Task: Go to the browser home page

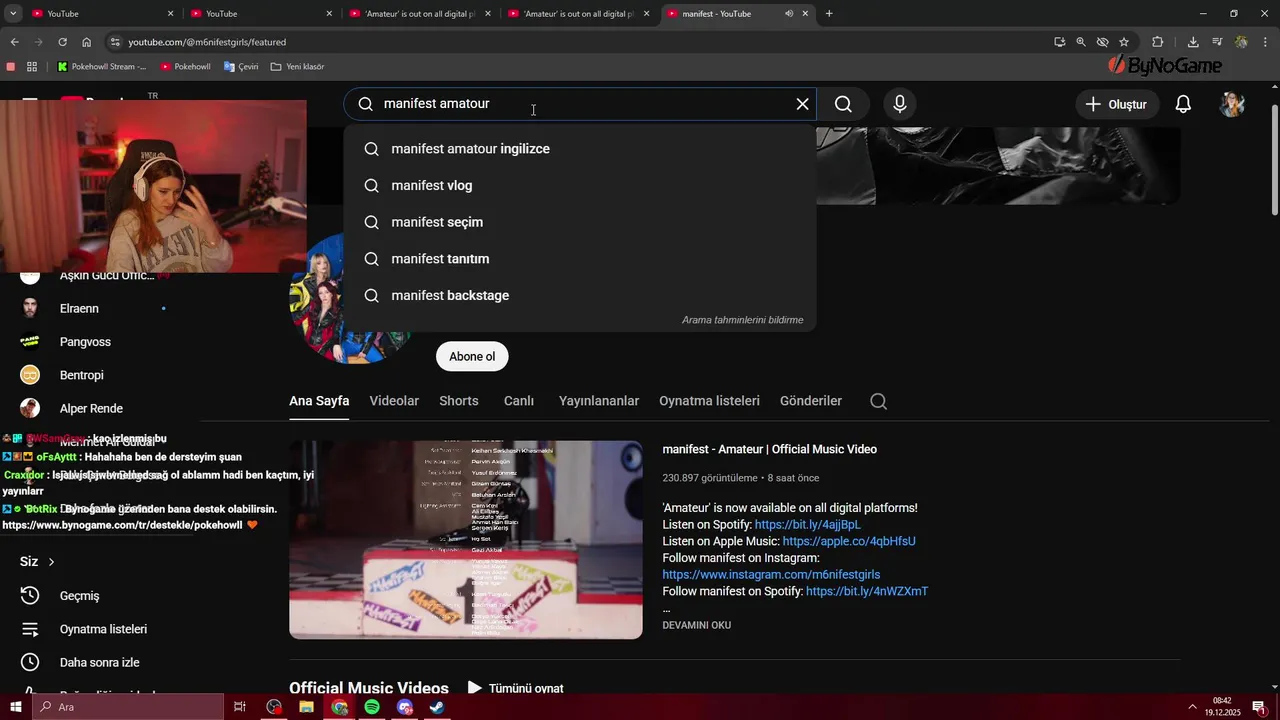Action: [86, 42]
